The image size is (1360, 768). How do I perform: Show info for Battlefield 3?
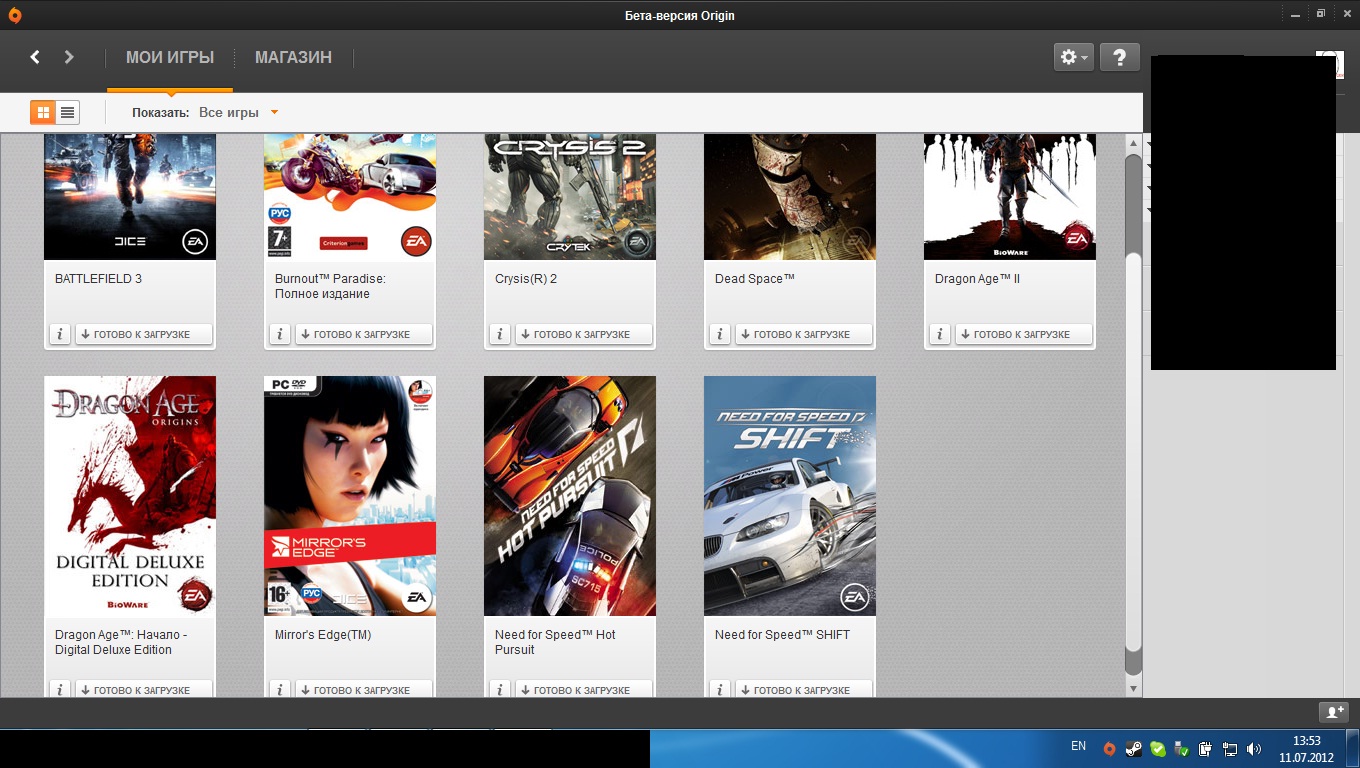click(59, 334)
